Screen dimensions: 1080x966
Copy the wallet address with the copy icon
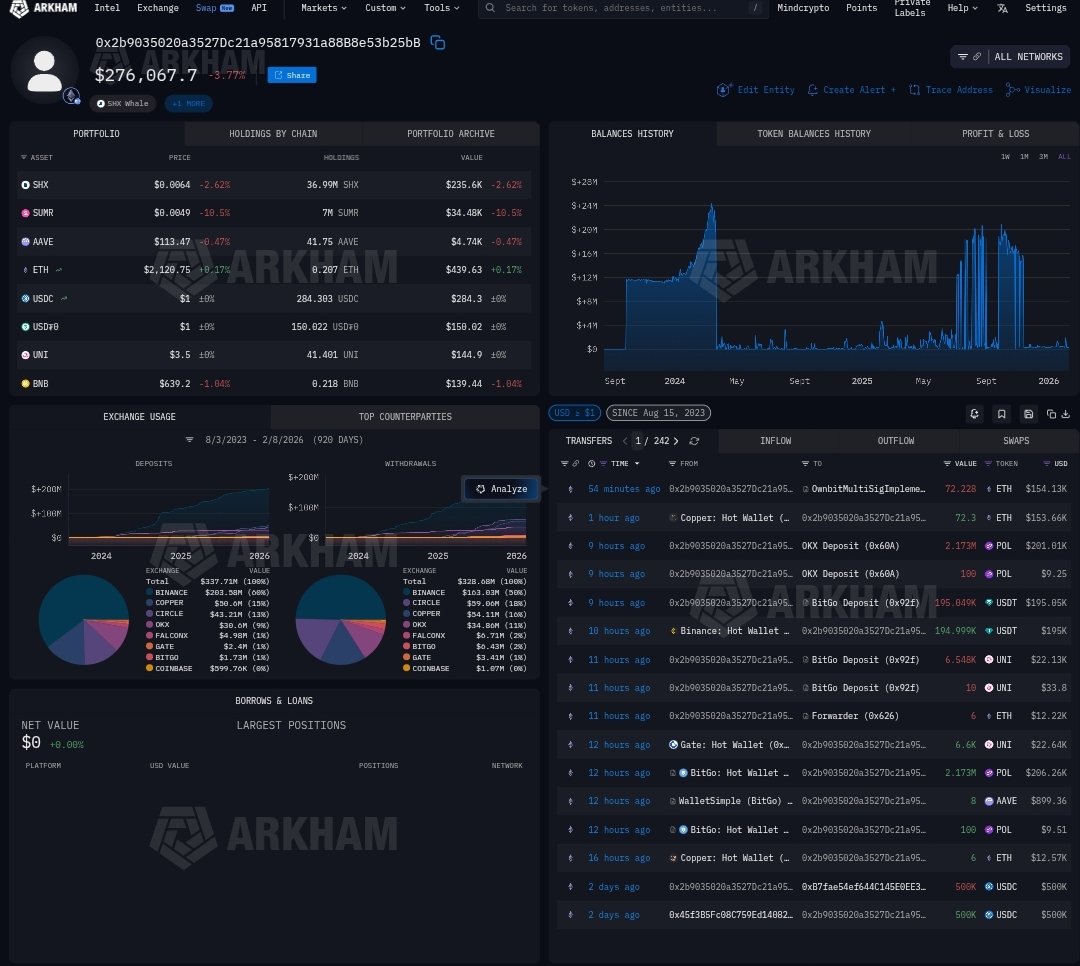point(437,43)
